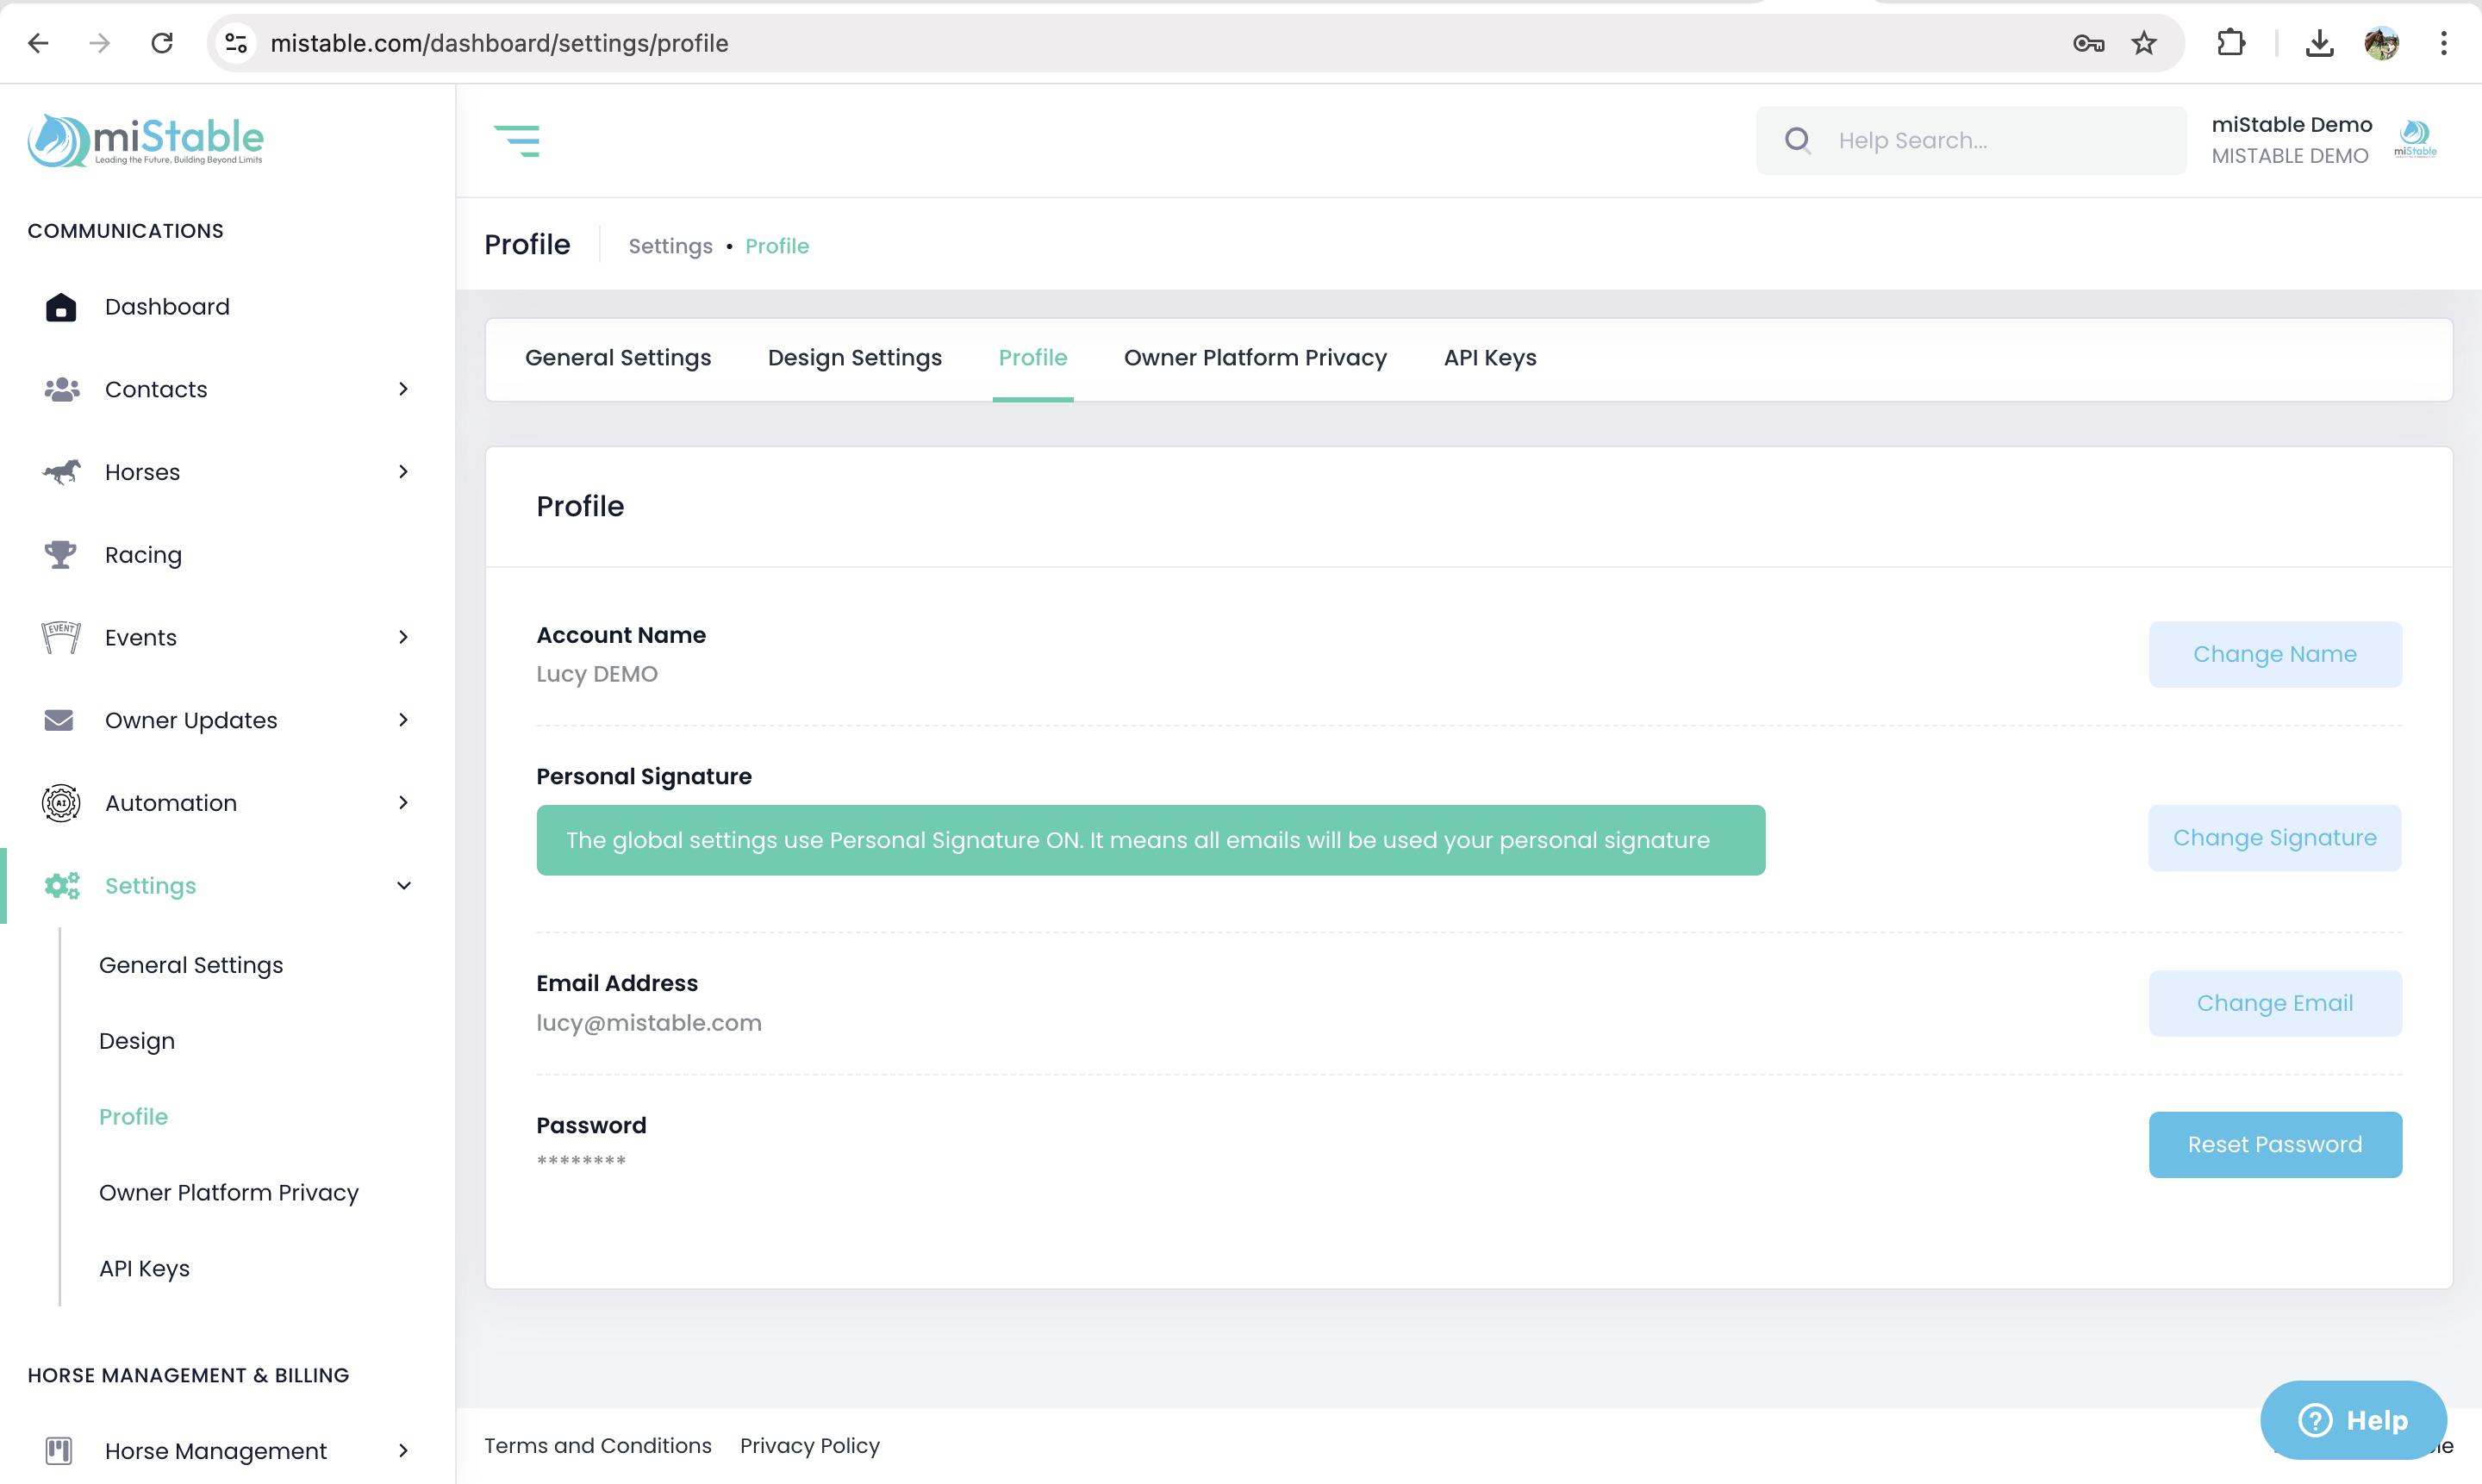
Task: Click the Automation gear icon
Action: click(60, 803)
